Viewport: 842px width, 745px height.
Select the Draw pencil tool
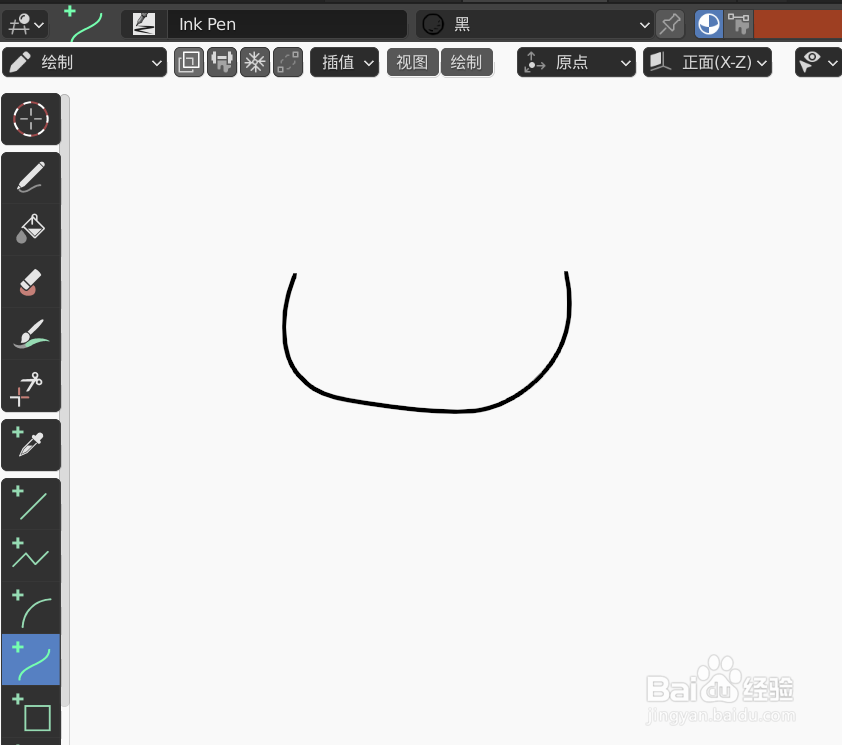[x=30, y=177]
